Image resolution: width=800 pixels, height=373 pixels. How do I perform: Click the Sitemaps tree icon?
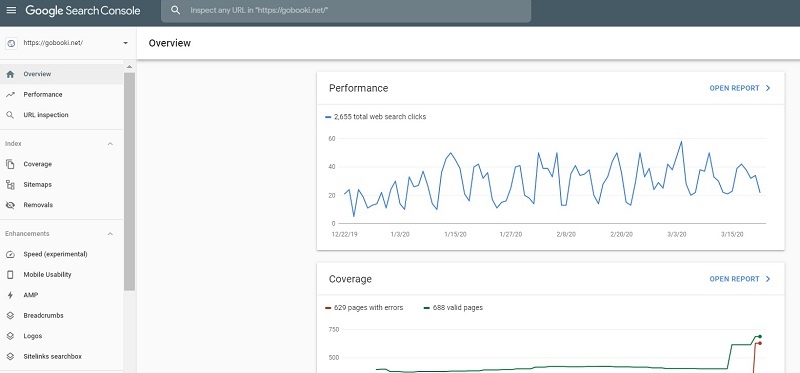10,185
